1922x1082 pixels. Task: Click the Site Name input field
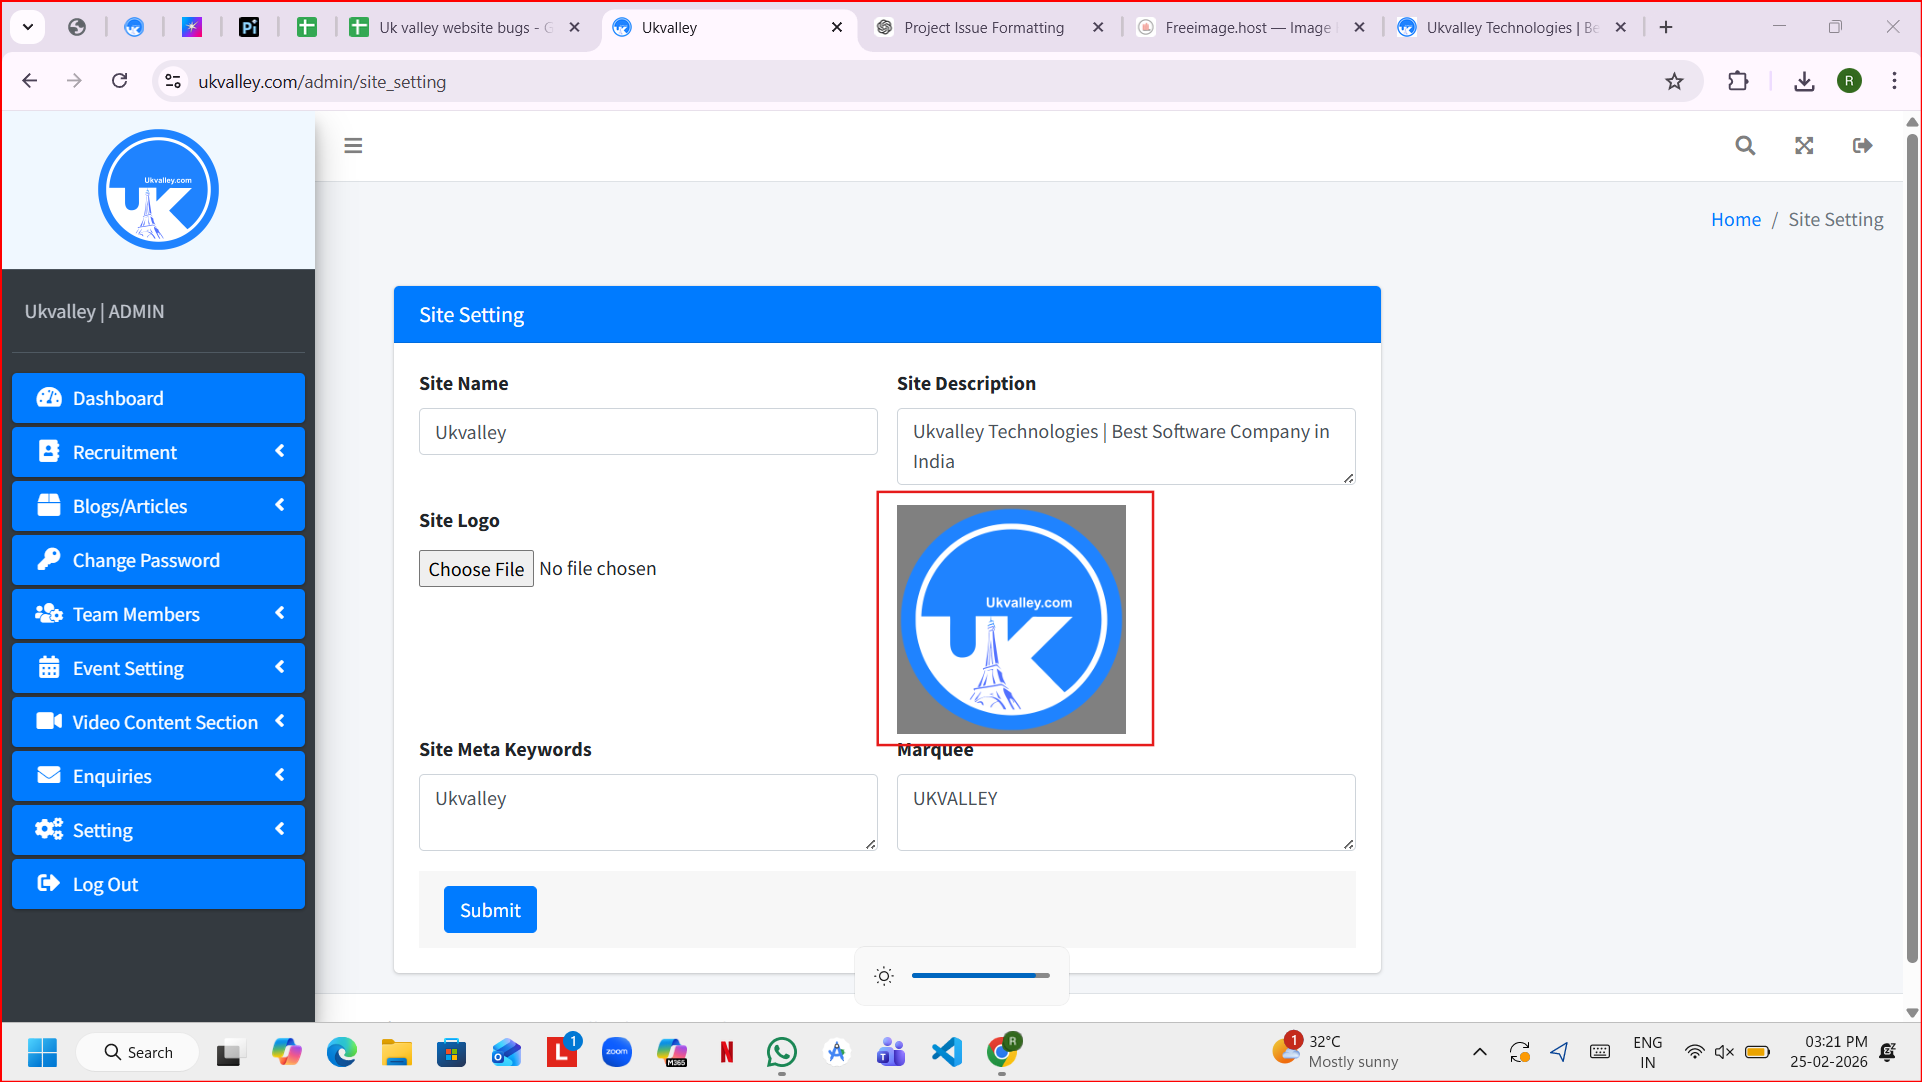[648, 432]
